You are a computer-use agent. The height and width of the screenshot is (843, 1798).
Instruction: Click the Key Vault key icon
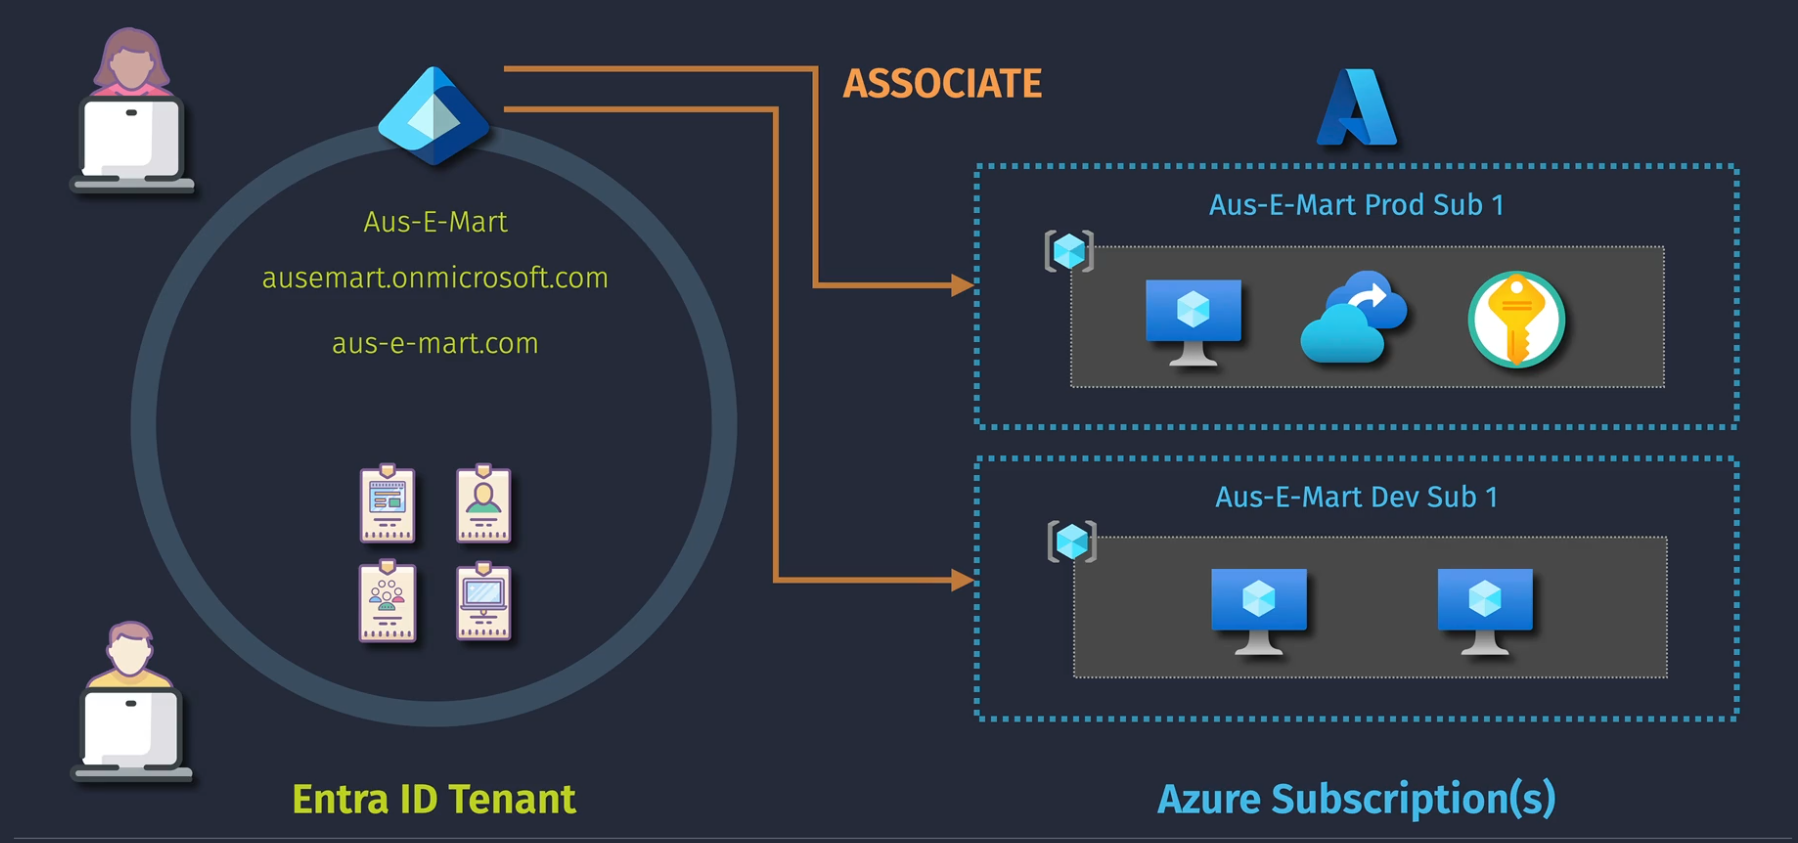click(1516, 320)
